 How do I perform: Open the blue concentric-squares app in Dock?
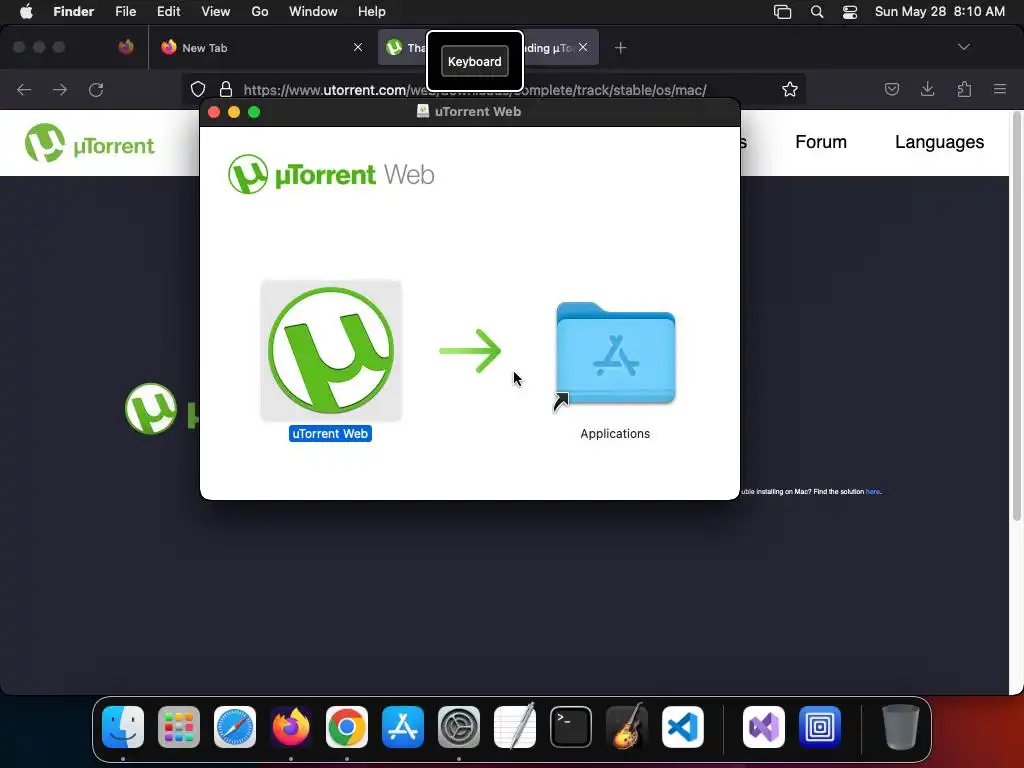[820, 727]
